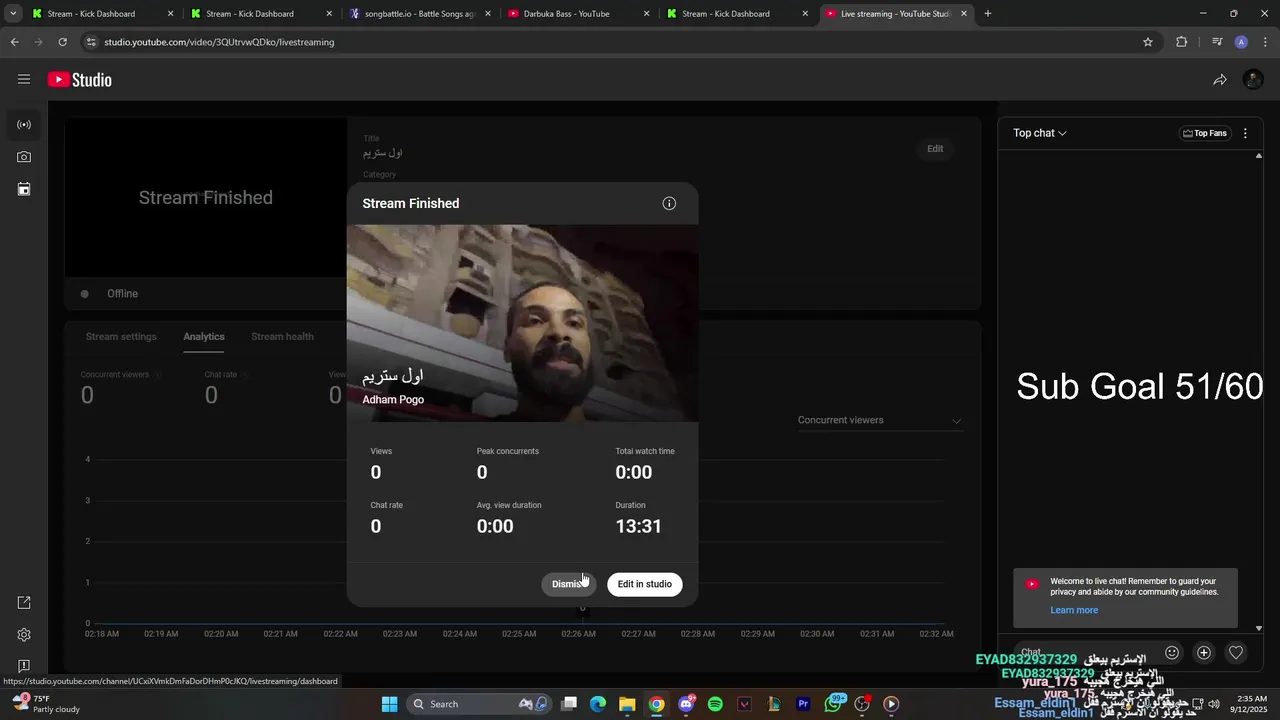
Task: Open the Manage calendar icon in sidebar
Action: tap(24, 189)
